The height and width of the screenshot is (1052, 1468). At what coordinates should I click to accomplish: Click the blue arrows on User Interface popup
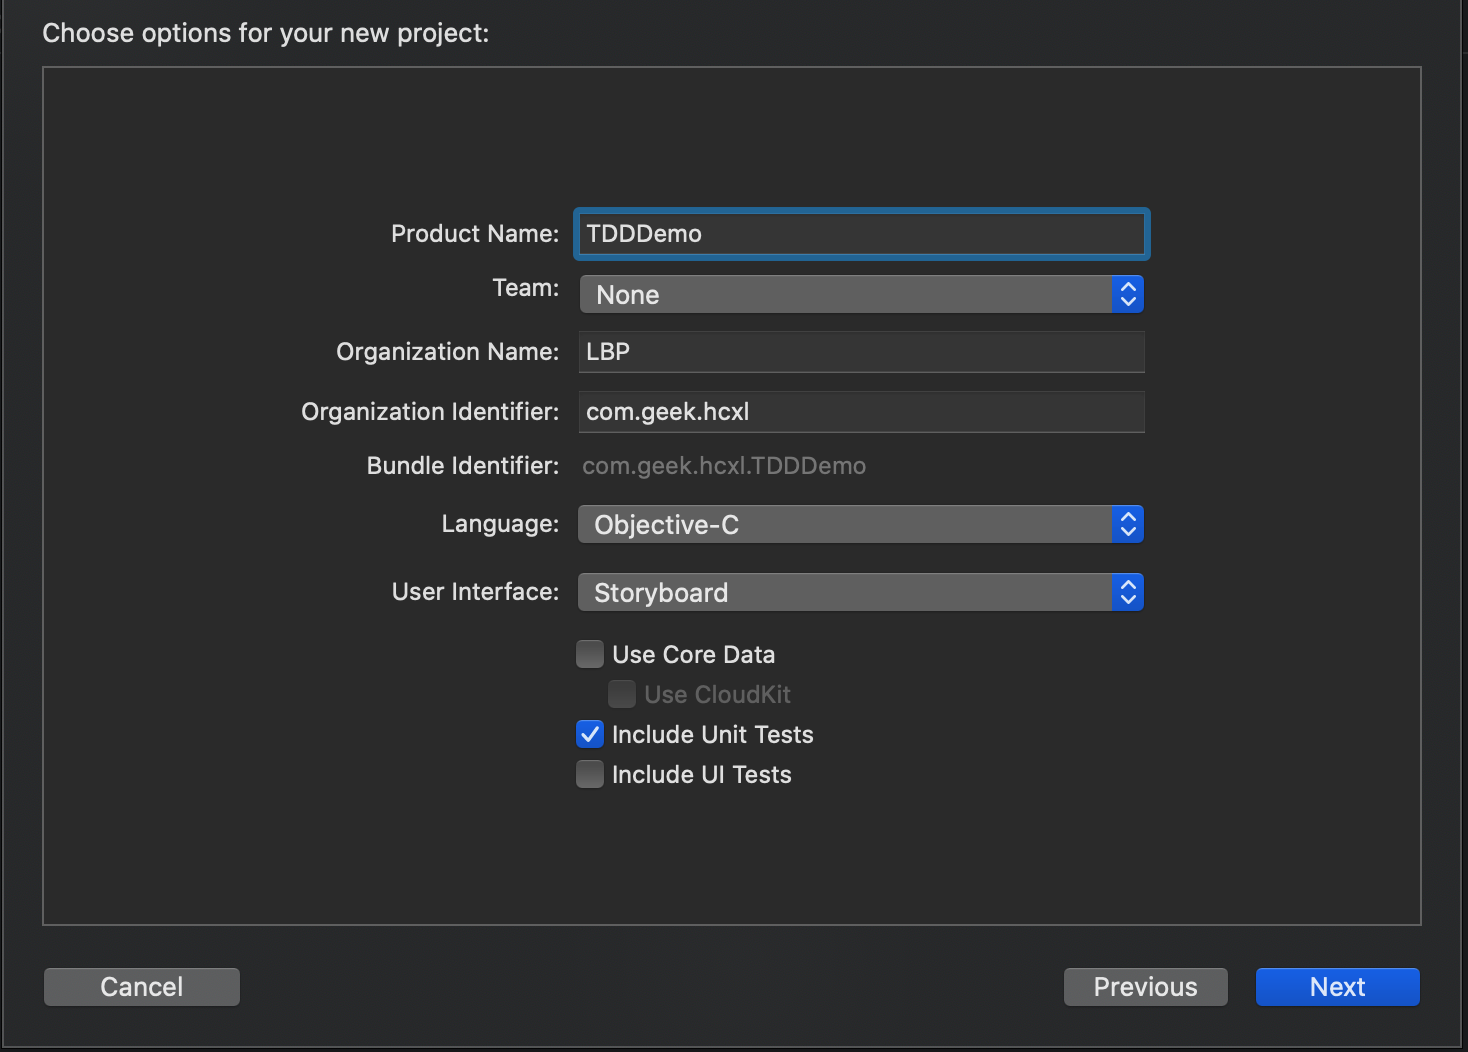(1128, 592)
